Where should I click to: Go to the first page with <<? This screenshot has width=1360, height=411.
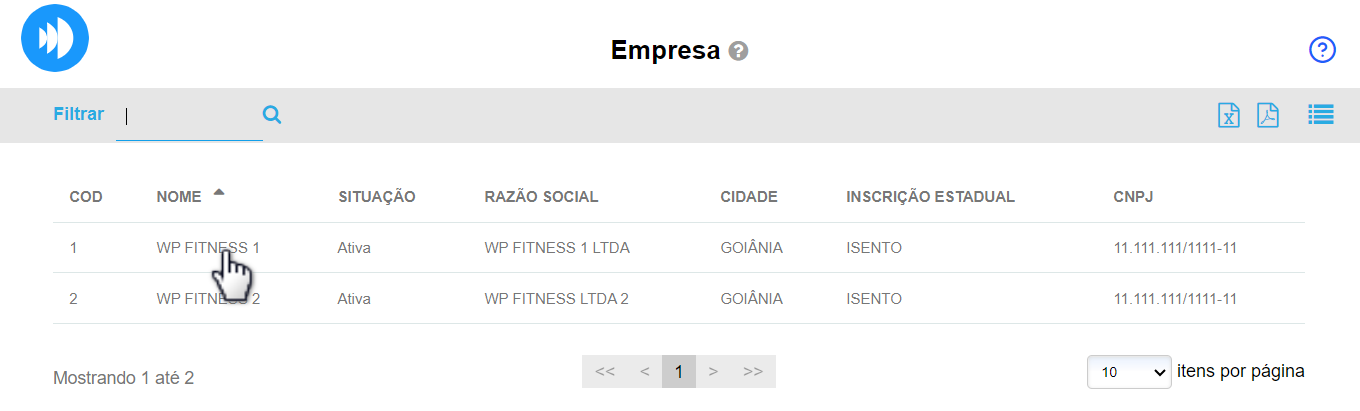(x=604, y=372)
